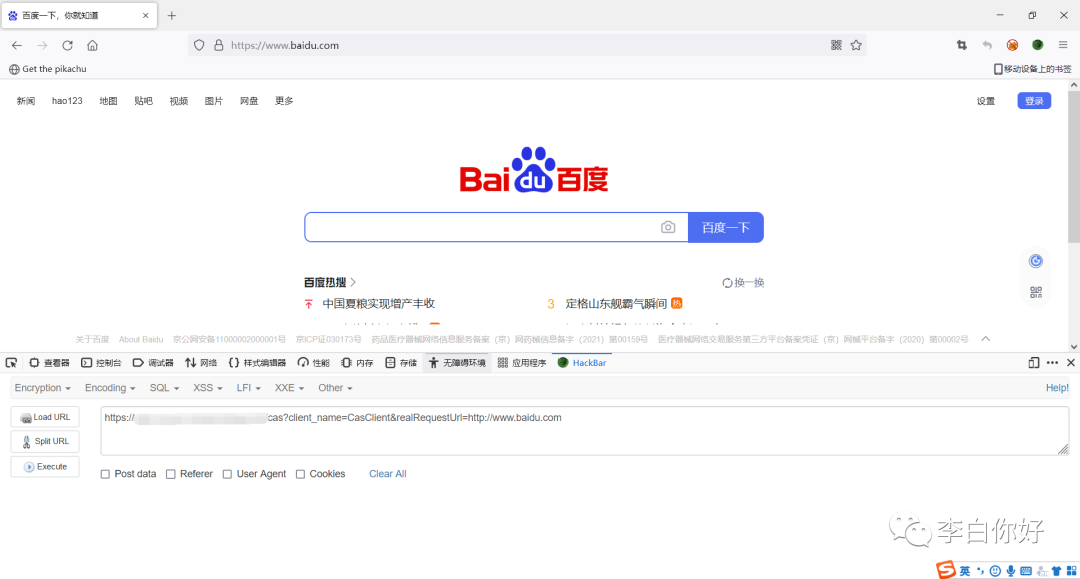Click the browser forward arrow
Image resolution: width=1080 pixels, height=579 pixels.
42,45
